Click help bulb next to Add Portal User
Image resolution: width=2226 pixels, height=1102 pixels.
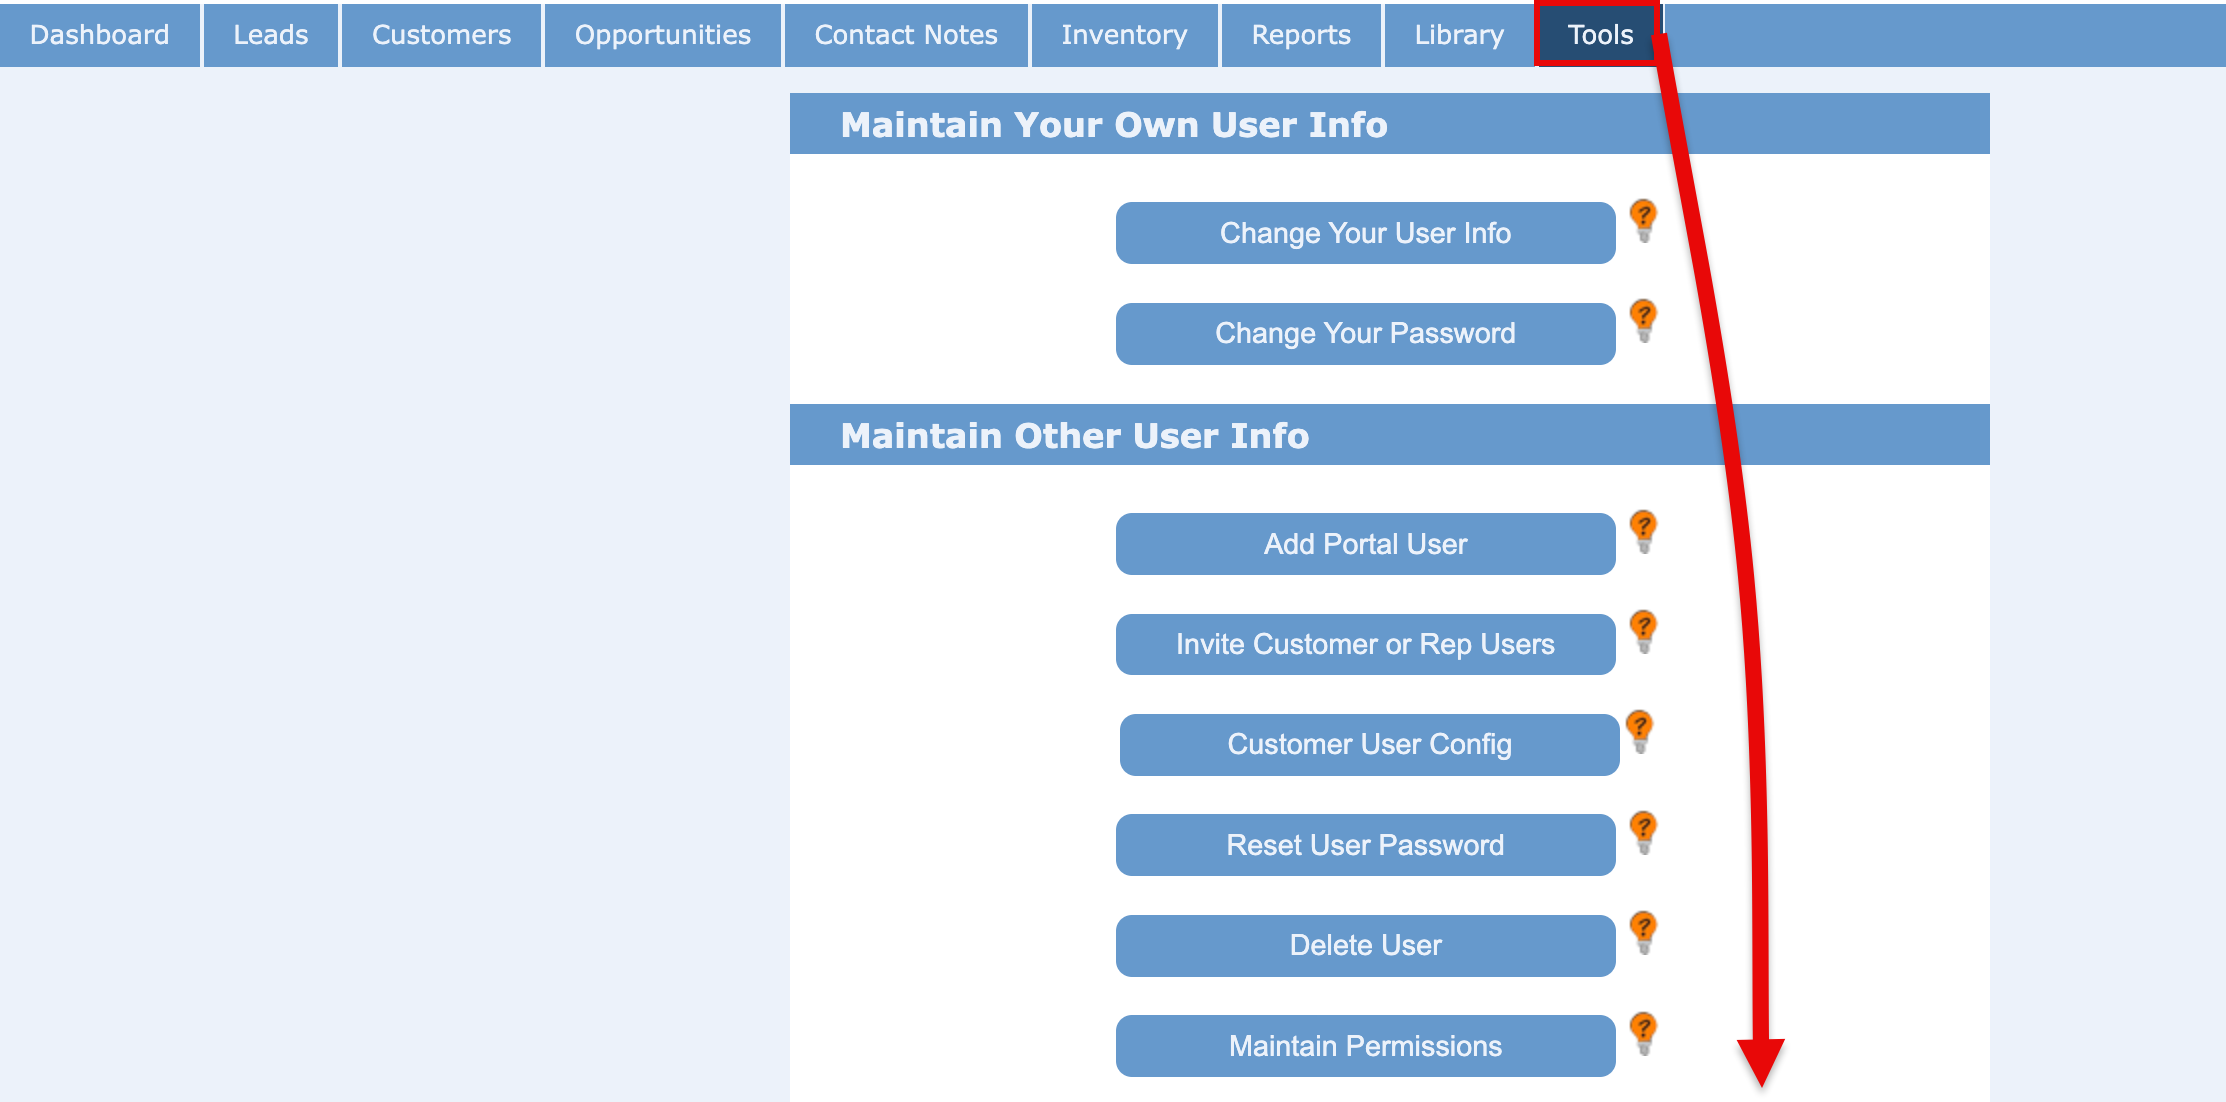1643,531
